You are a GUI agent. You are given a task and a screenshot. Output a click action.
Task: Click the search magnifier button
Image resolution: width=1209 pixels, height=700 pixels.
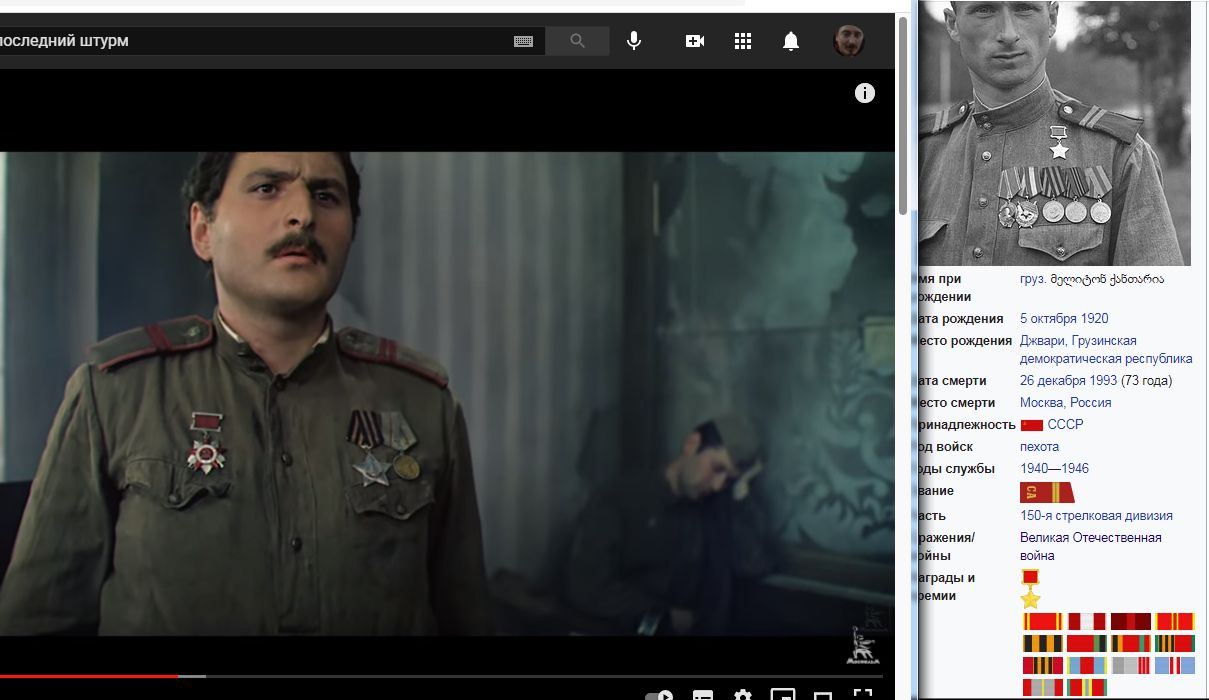point(577,41)
